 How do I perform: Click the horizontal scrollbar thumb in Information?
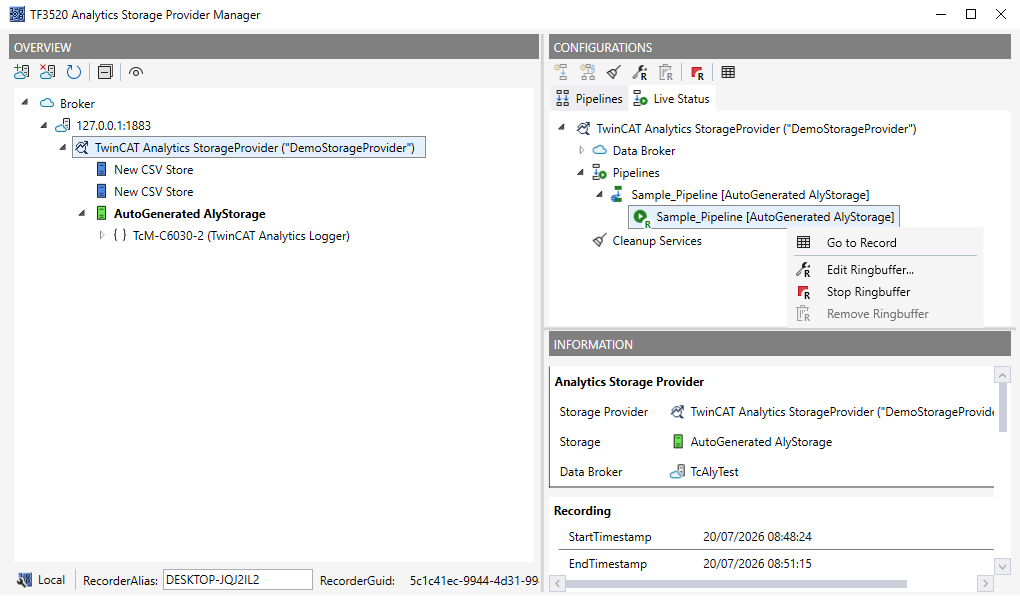click(x=736, y=583)
